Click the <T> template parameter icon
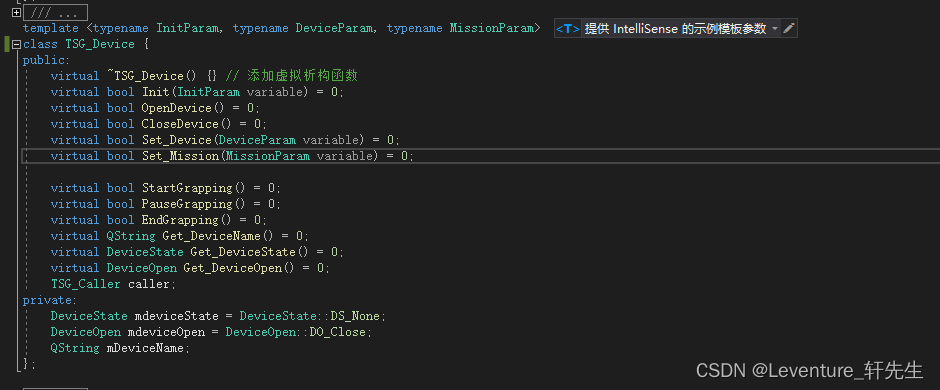The height and width of the screenshot is (390, 940). click(567, 28)
